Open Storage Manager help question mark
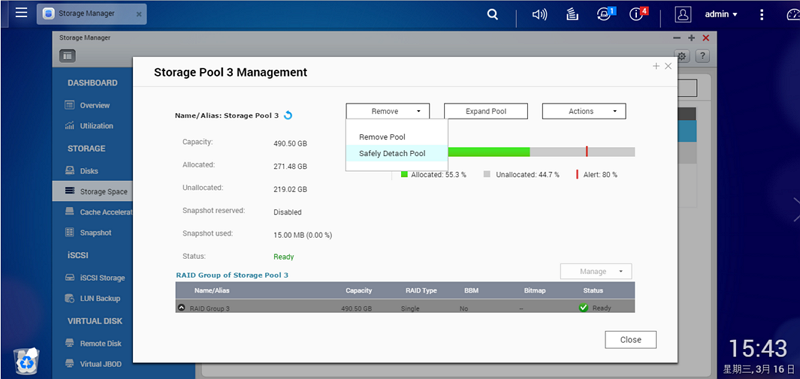The image size is (800, 379). tap(703, 56)
